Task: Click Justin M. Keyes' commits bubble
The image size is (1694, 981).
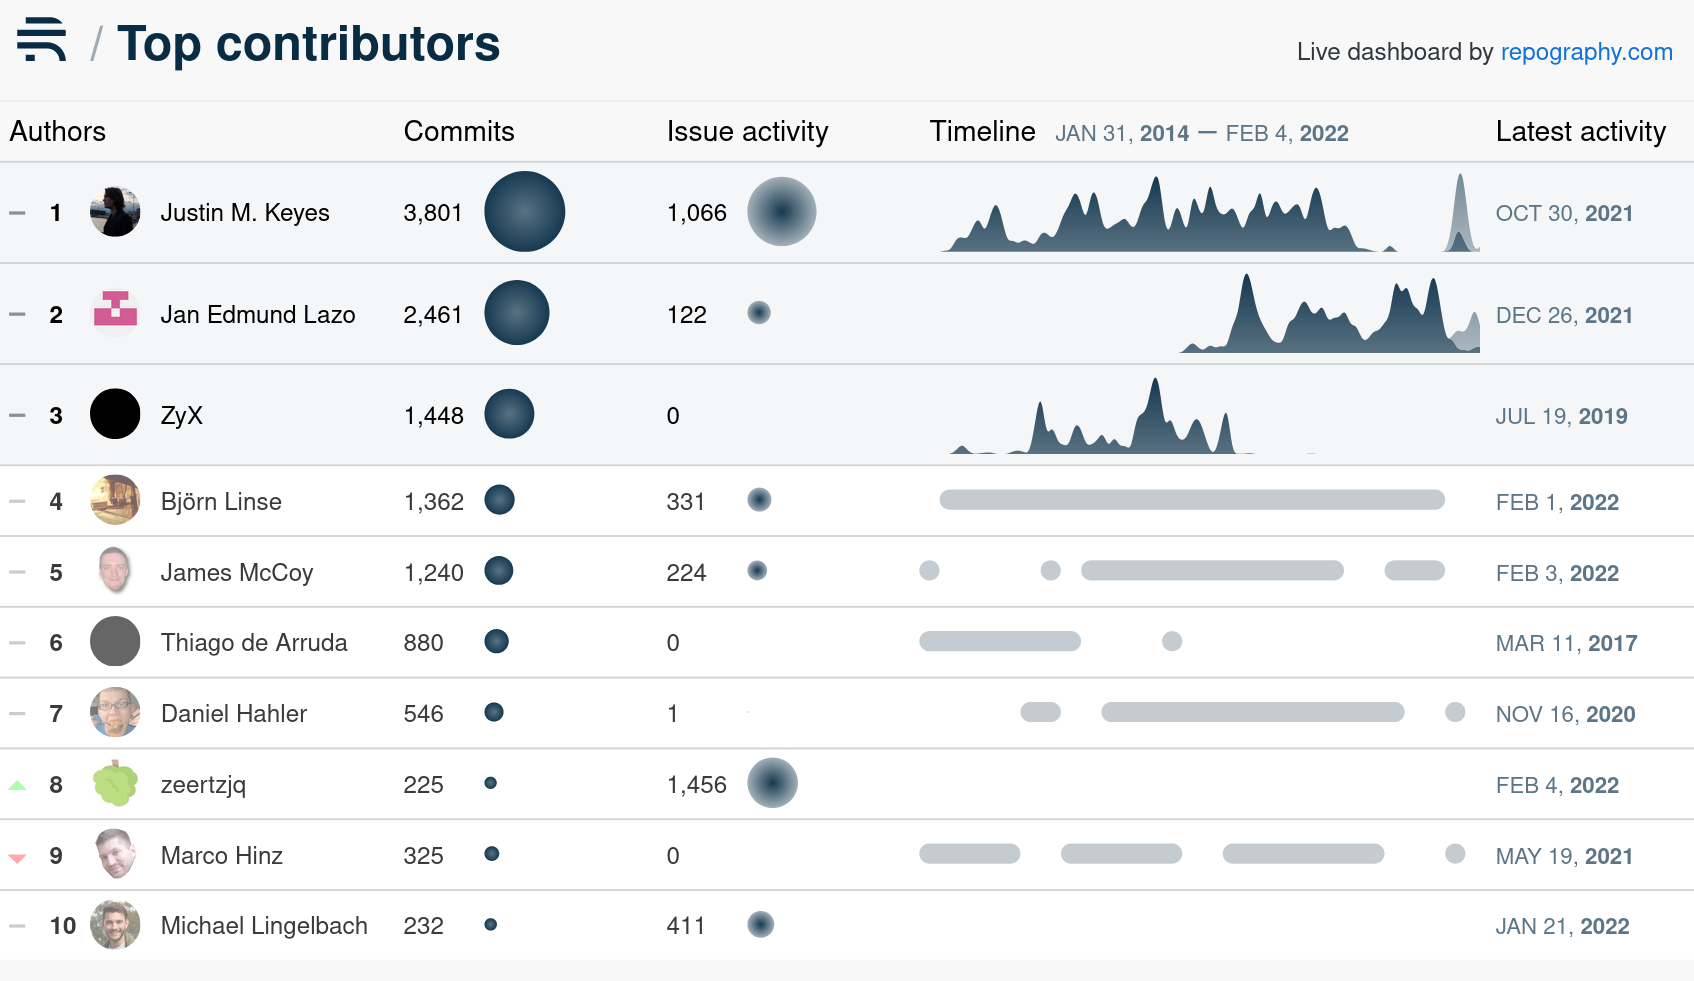Action: click(524, 212)
